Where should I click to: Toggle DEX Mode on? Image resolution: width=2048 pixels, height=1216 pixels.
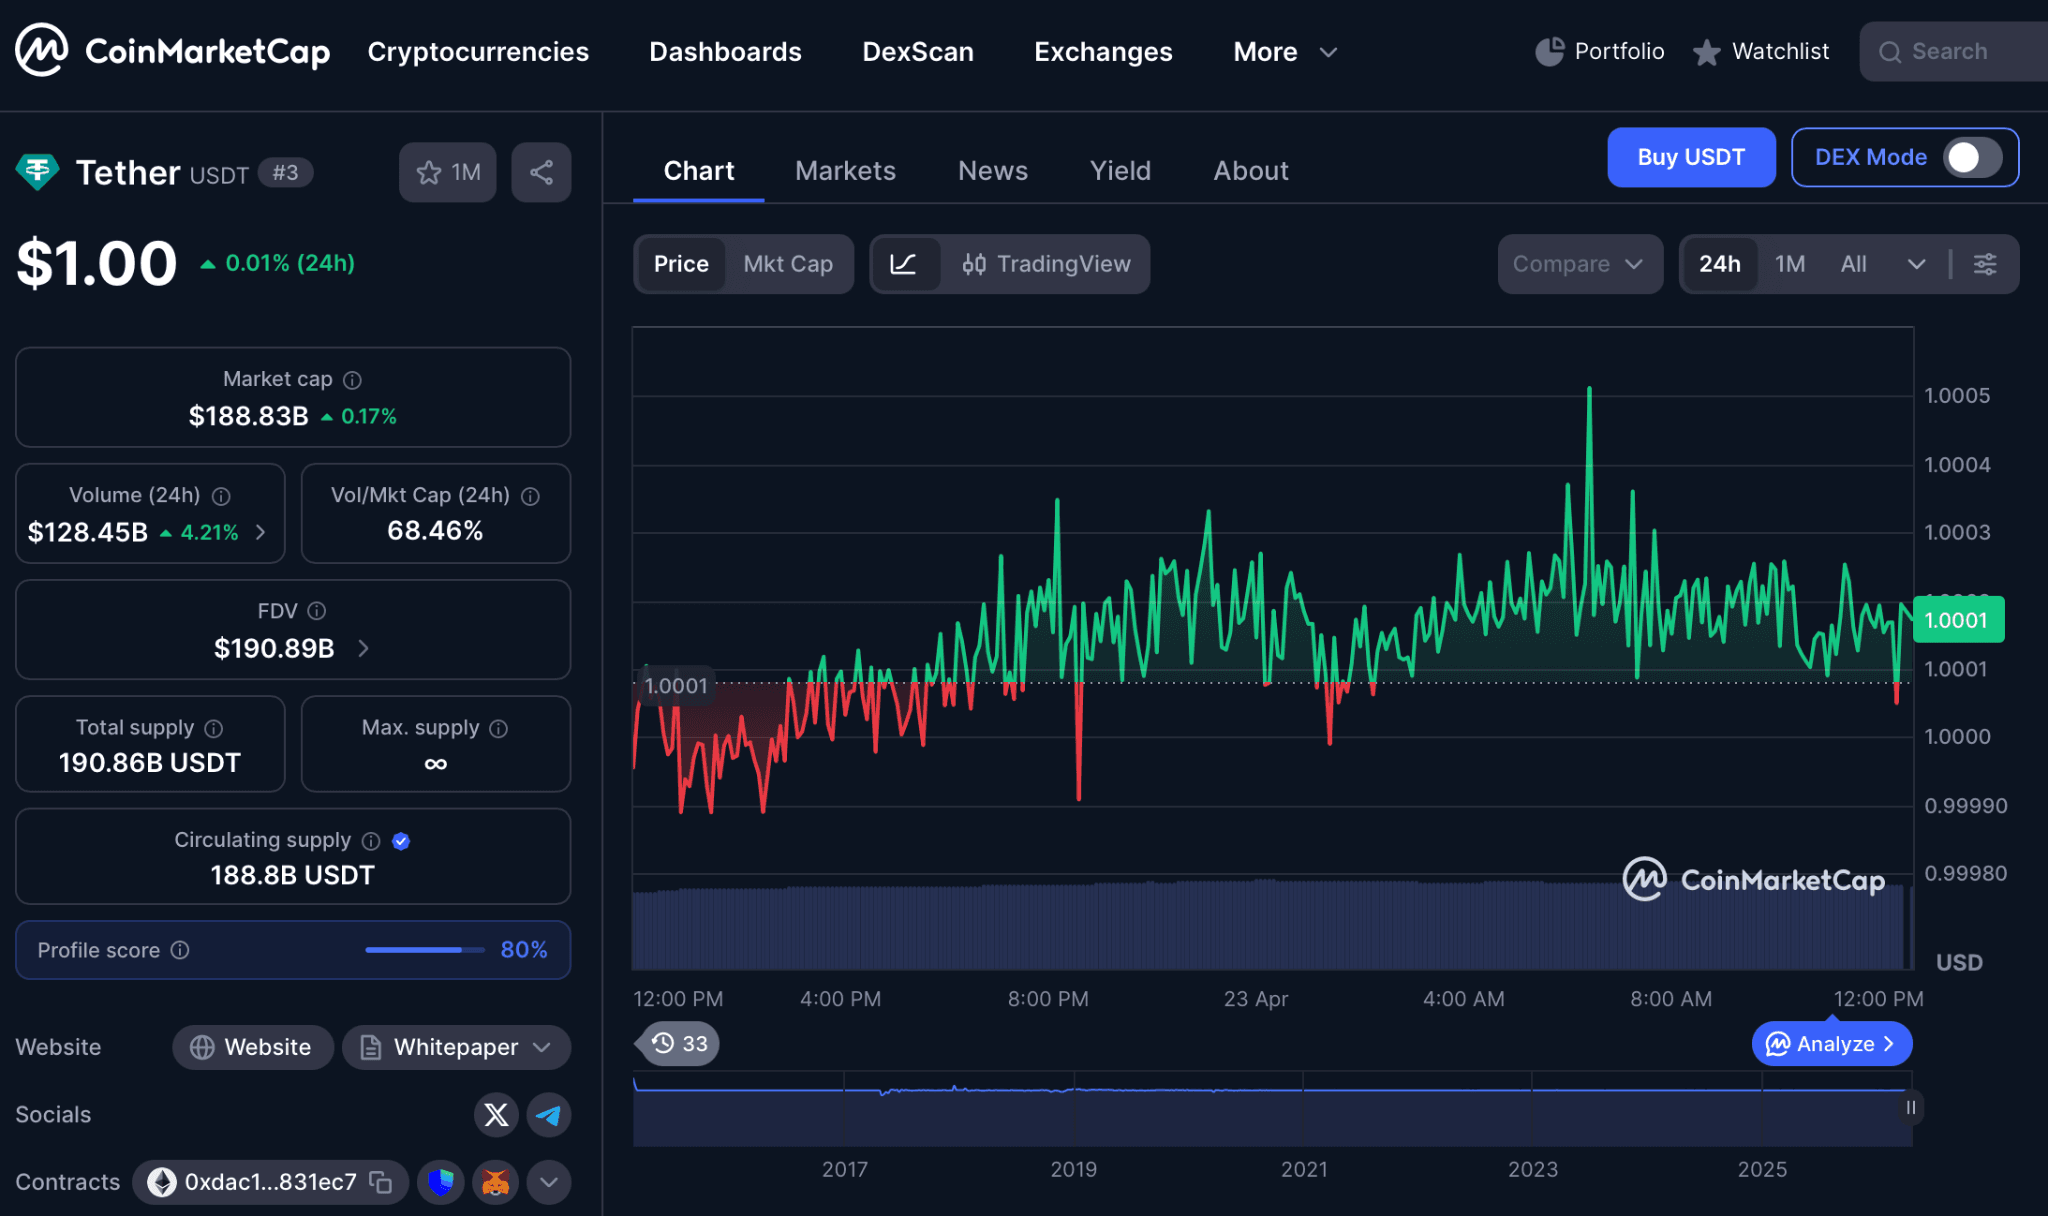coord(1966,157)
